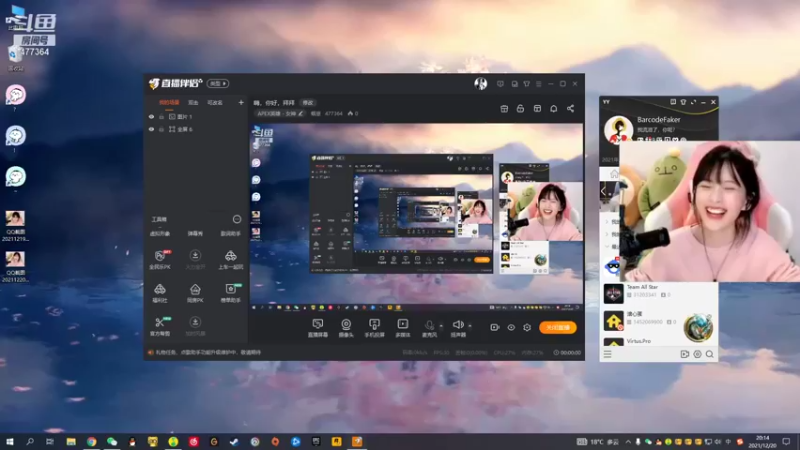Open notifications with the bell icon
This screenshot has width=800, height=450.
click(x=554, y=109)
